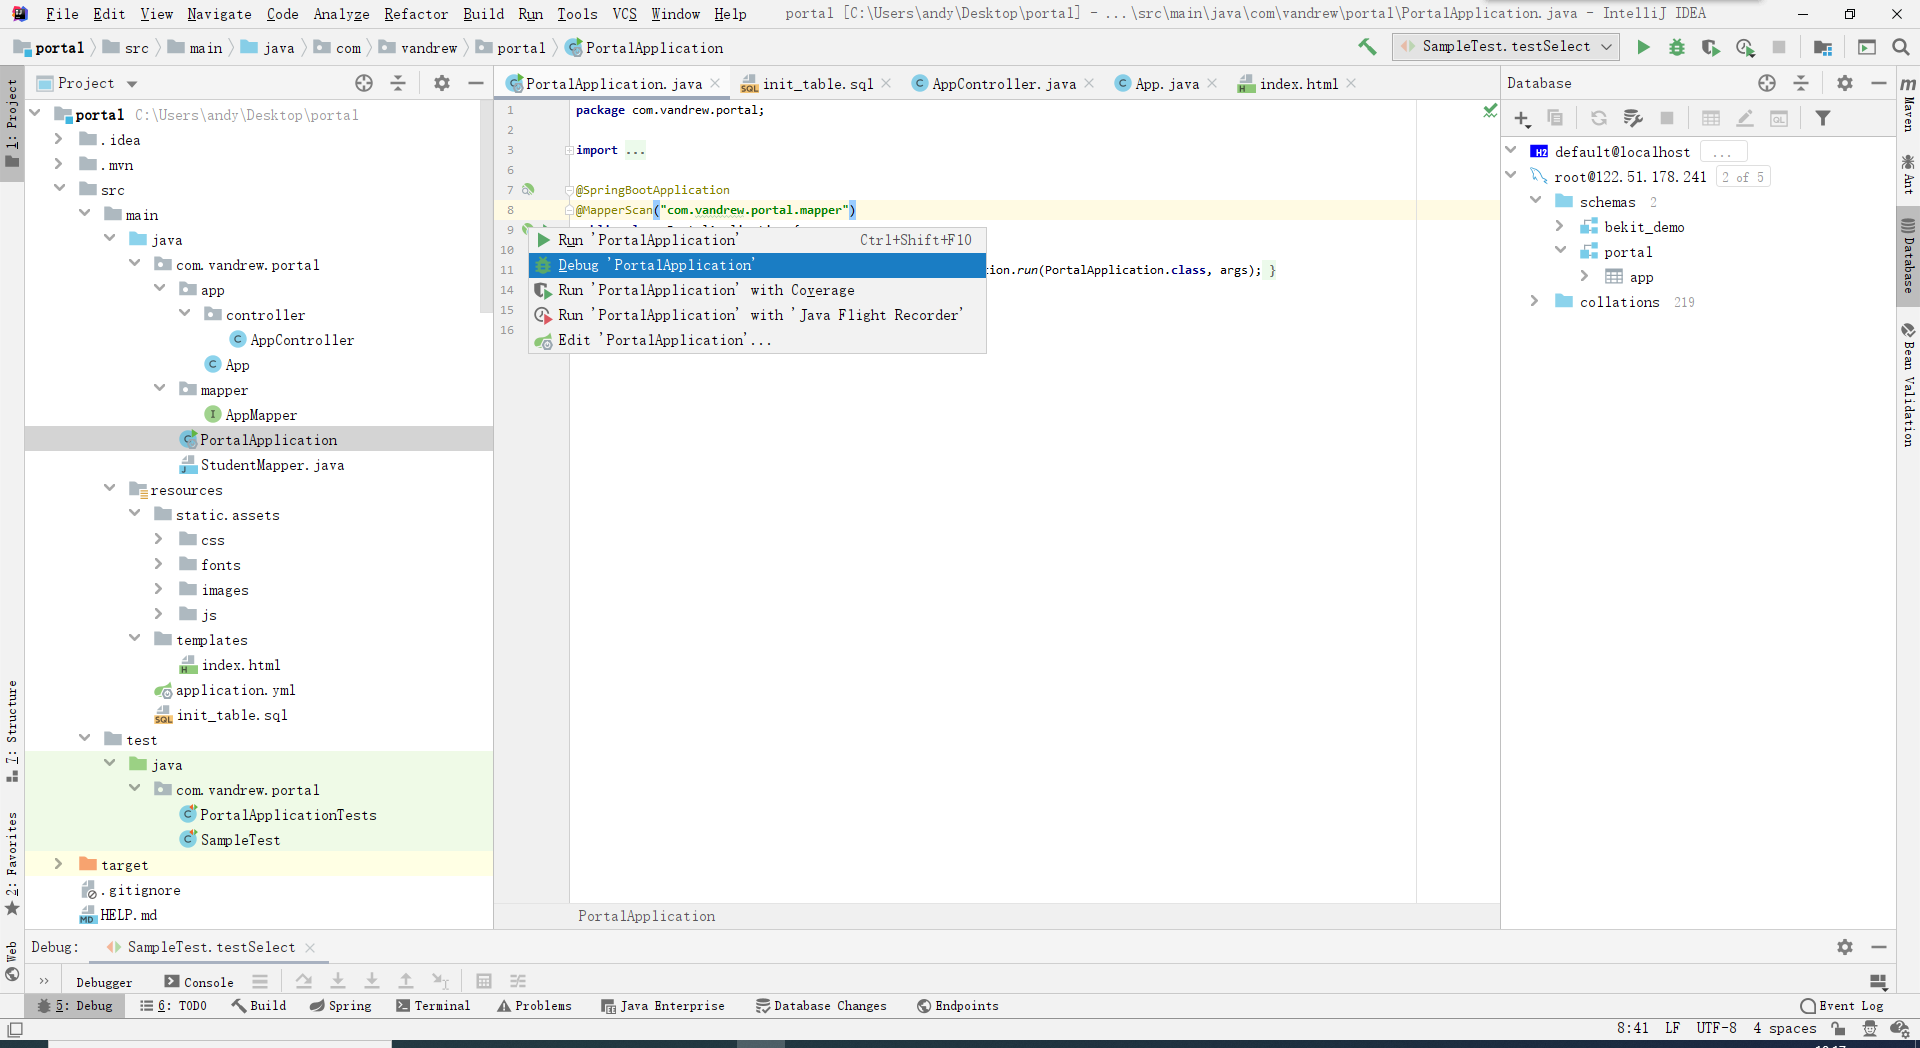This screenshot has width=1920, height=1048.
Task: Expand the bekit_demo schema
Action: [1560, 226]
